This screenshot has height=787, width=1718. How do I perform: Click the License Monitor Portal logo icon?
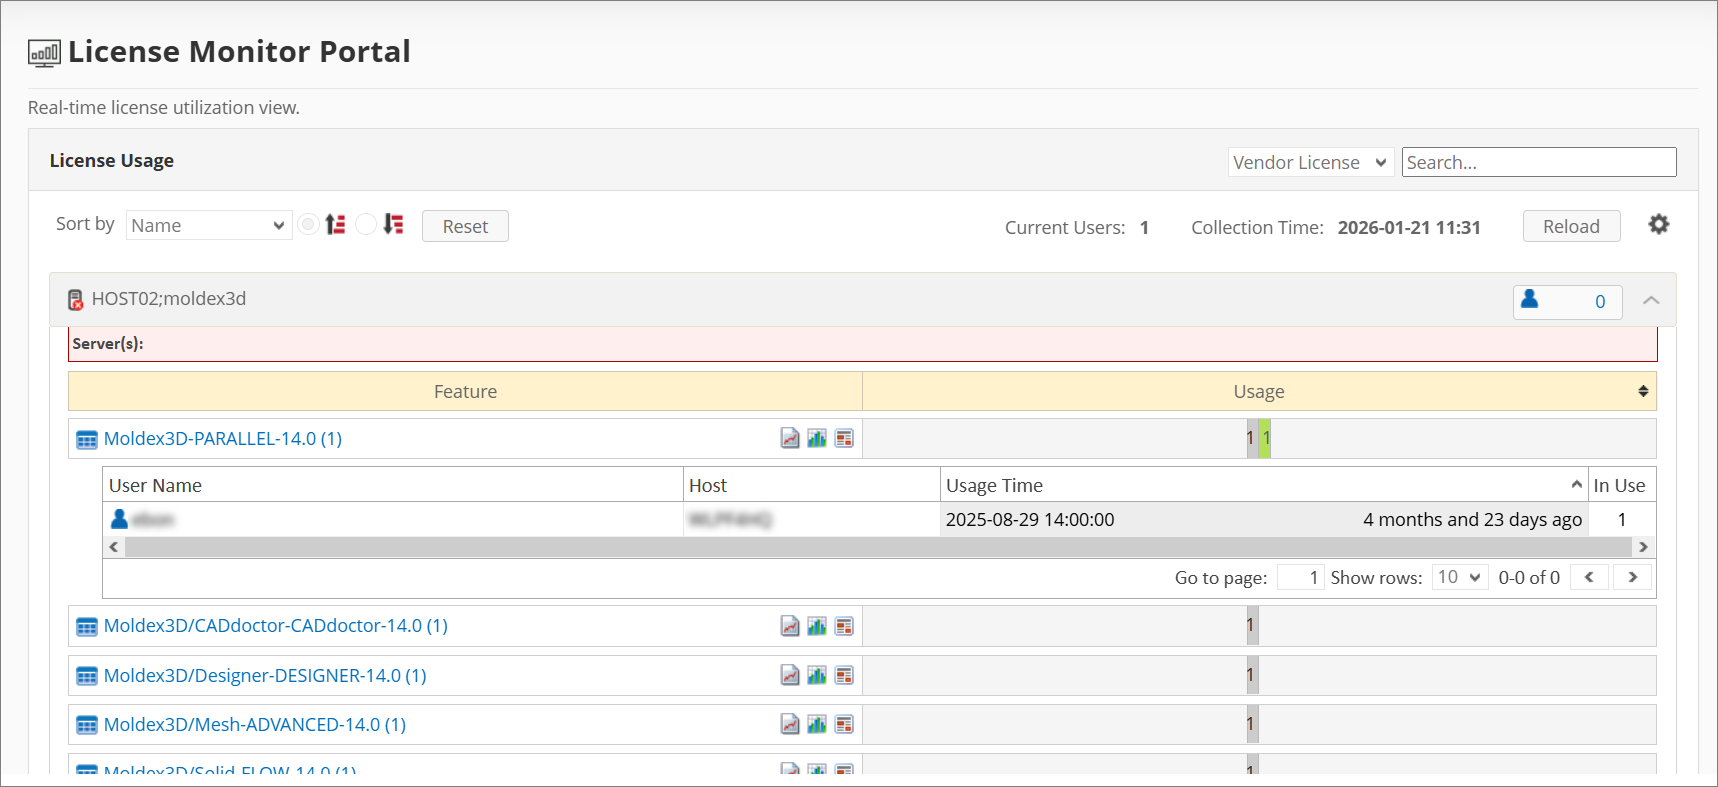[44, 53]
